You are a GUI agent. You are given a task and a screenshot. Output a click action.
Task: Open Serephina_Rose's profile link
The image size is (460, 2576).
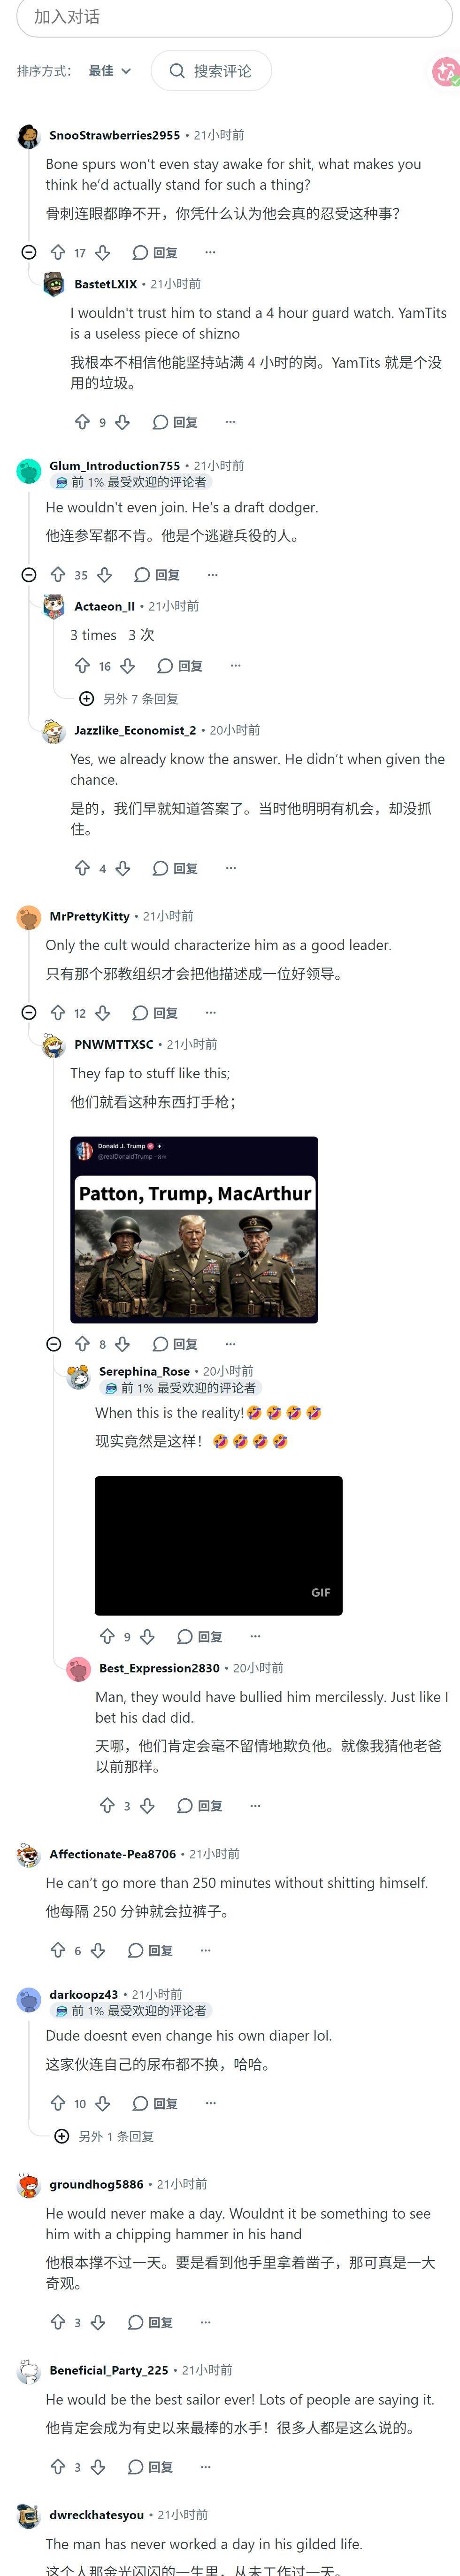144,1371
